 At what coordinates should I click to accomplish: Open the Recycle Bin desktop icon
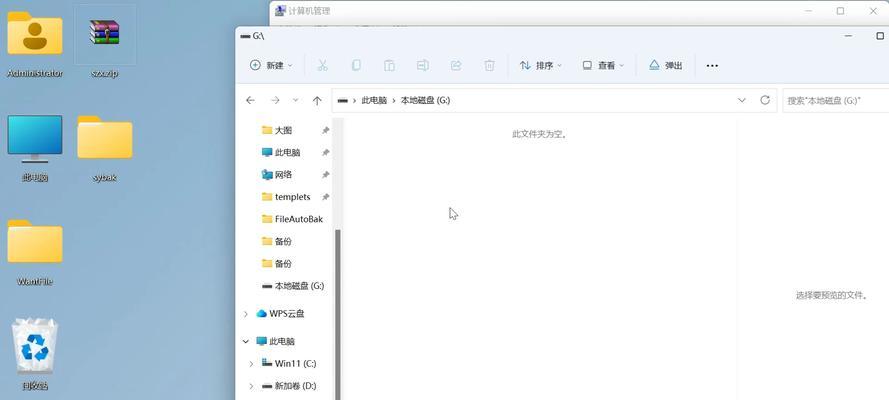click(35, 354)
